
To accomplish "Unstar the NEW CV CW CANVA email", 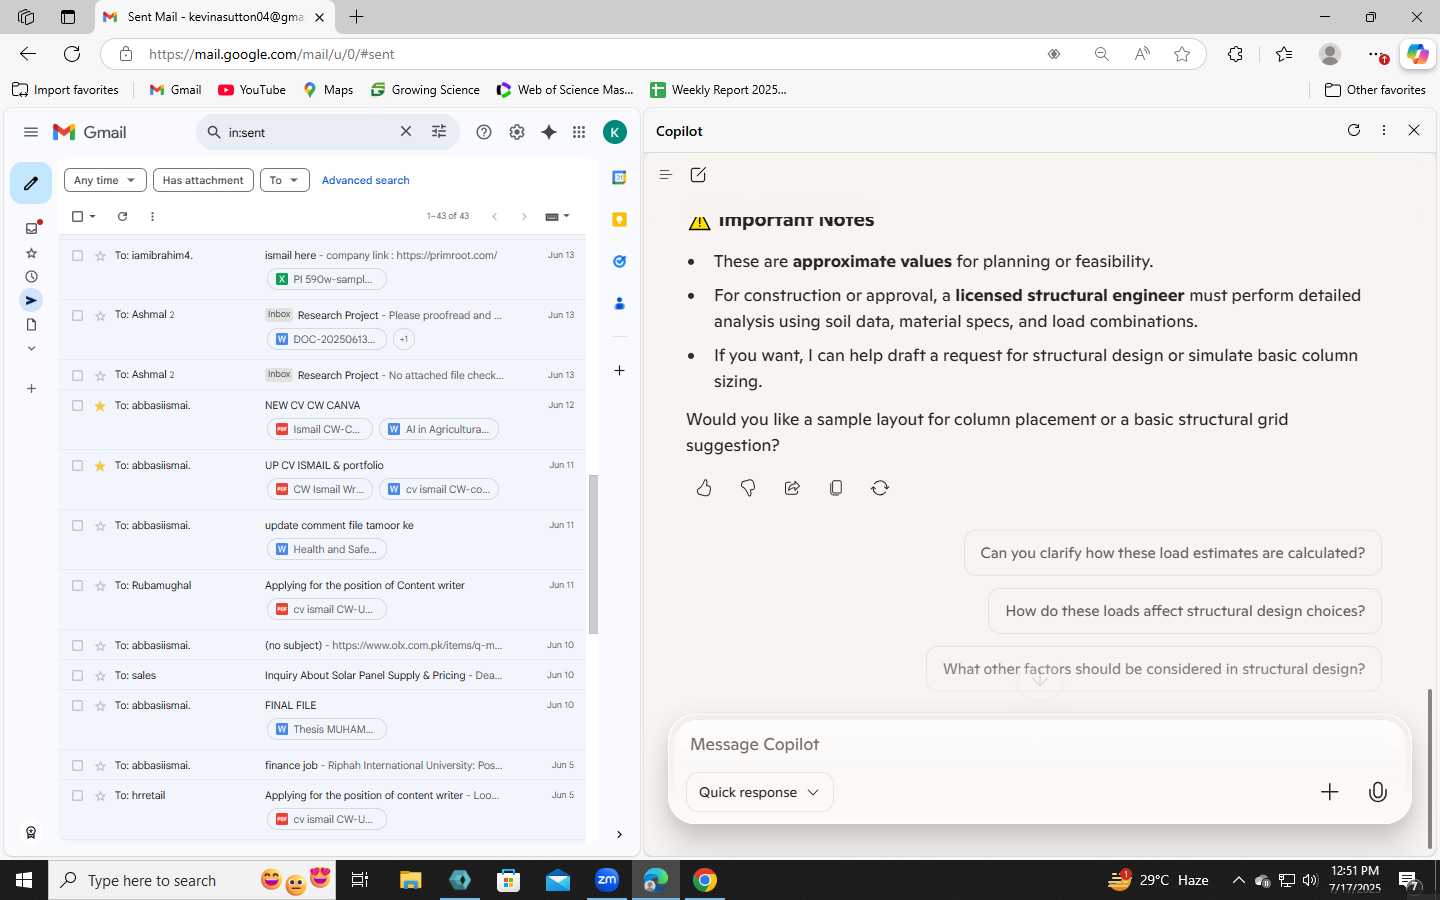I will coord(100,405).
